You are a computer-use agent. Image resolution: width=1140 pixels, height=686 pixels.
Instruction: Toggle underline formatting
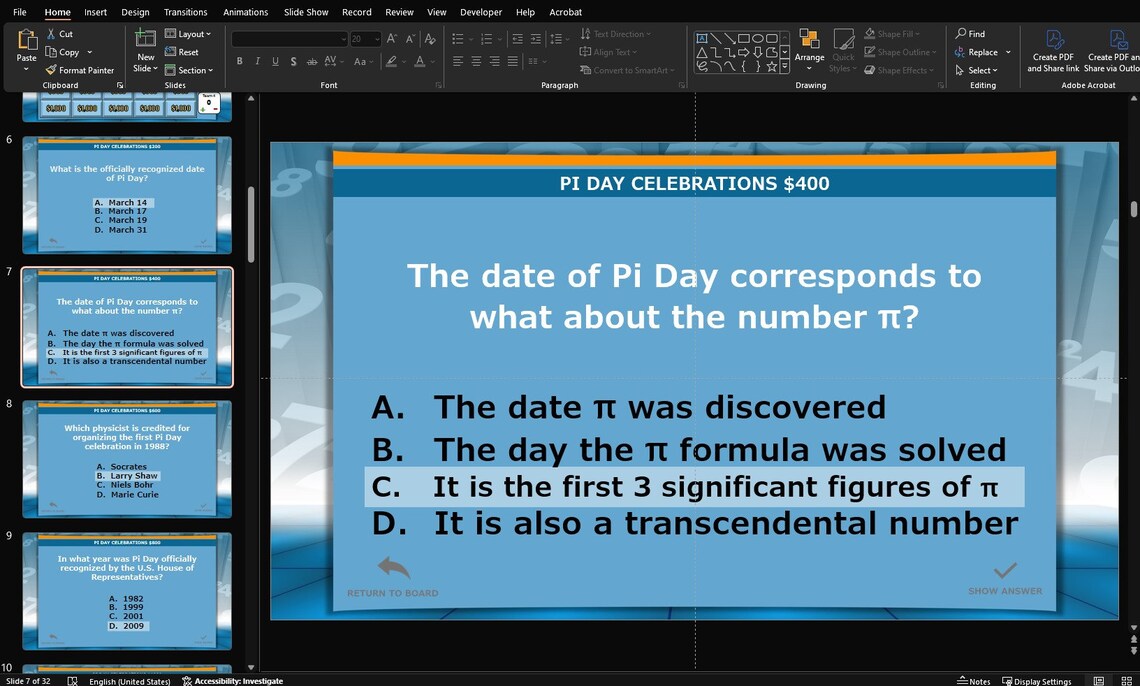tap(274, 61)
